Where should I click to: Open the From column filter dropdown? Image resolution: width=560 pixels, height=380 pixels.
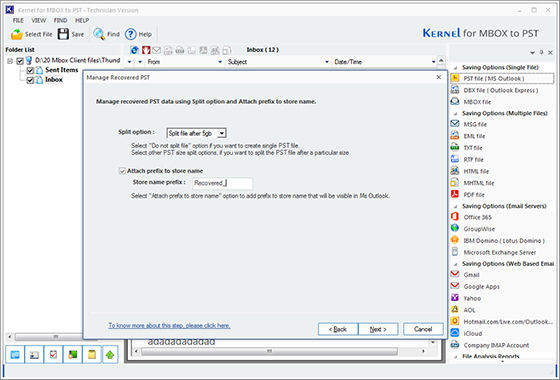220,62
